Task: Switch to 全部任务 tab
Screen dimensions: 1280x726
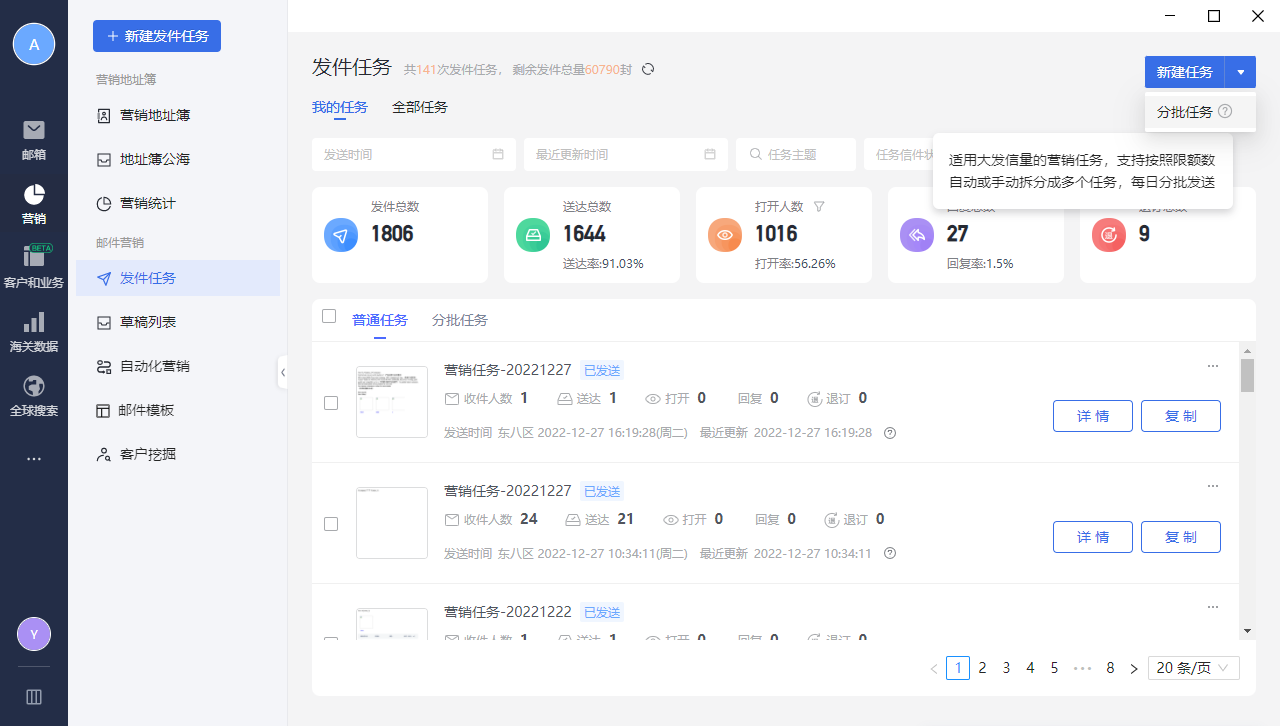Action: pos(420,107)
